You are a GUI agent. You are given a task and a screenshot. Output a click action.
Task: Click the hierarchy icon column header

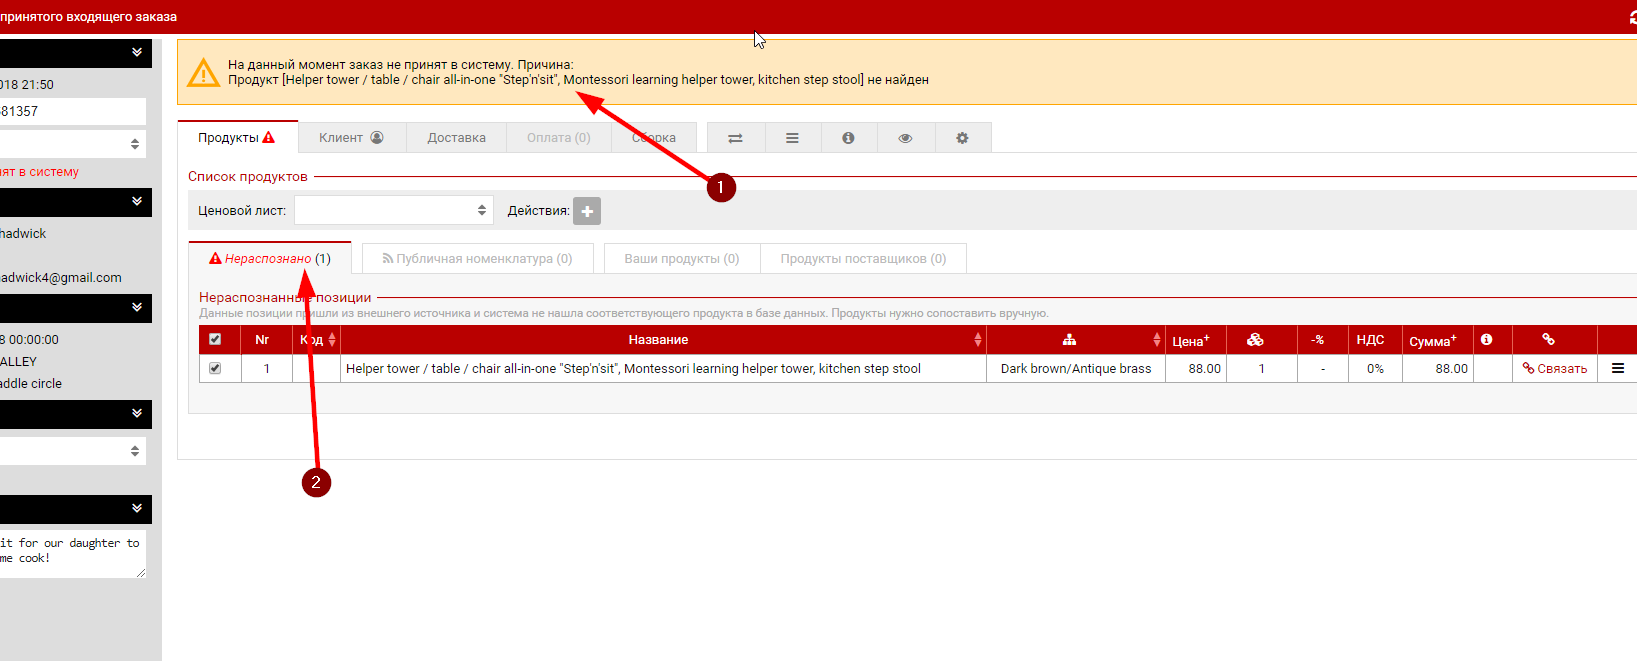(x=1069, y=340)
